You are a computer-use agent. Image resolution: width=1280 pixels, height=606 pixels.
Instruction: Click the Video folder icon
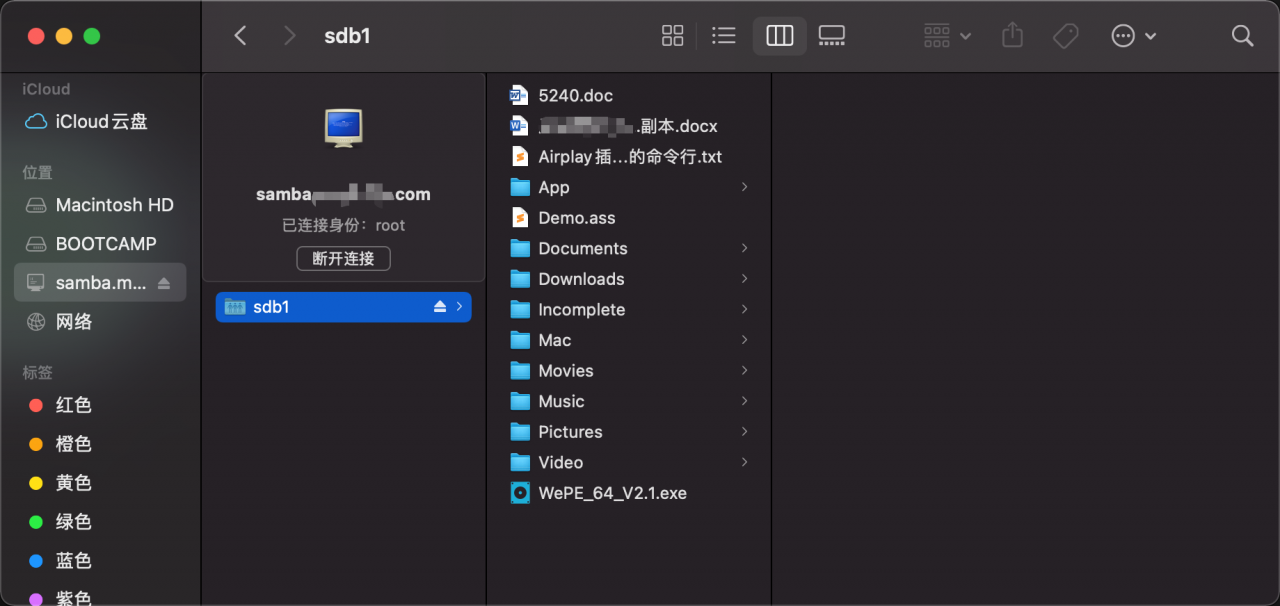point(520,463)
